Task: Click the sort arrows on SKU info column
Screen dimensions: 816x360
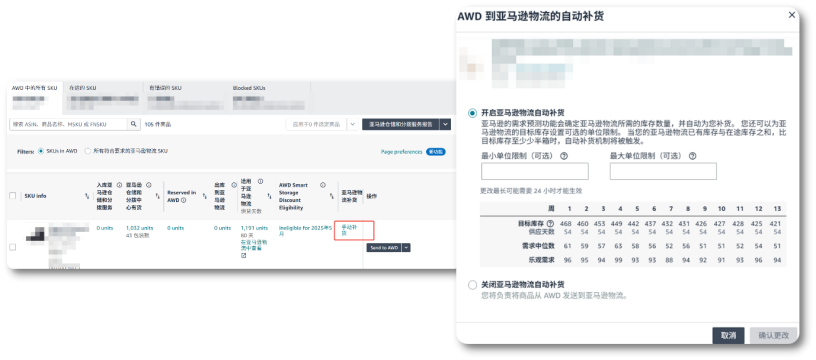Action: [x=86, y=196]
